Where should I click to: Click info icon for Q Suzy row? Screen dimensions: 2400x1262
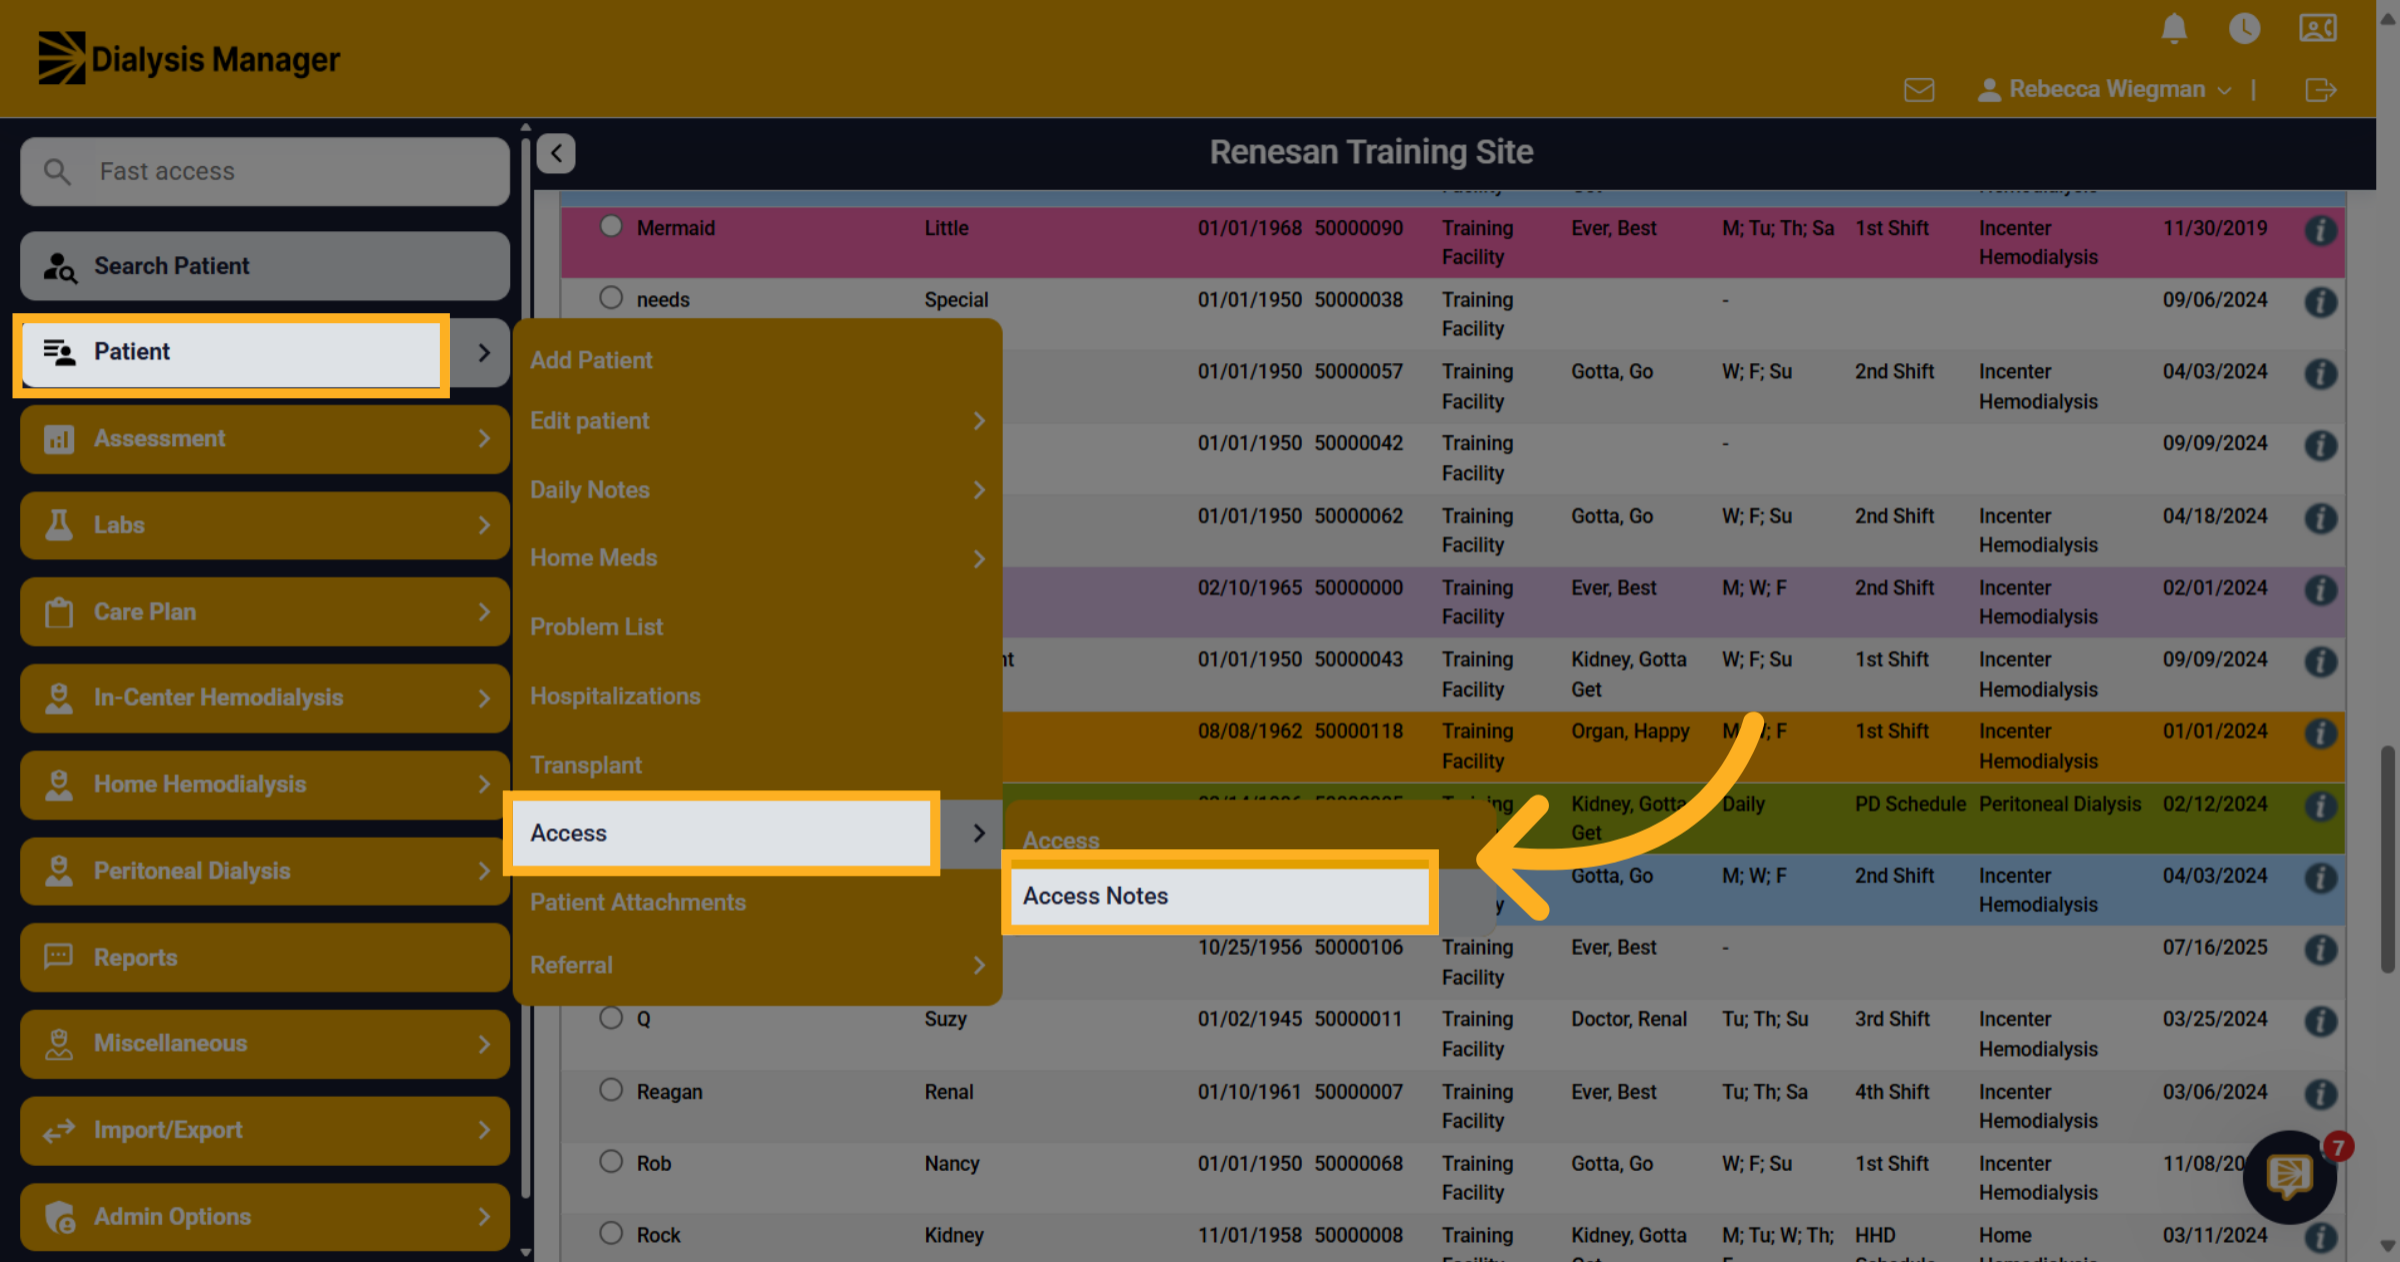(2321, 1022)
